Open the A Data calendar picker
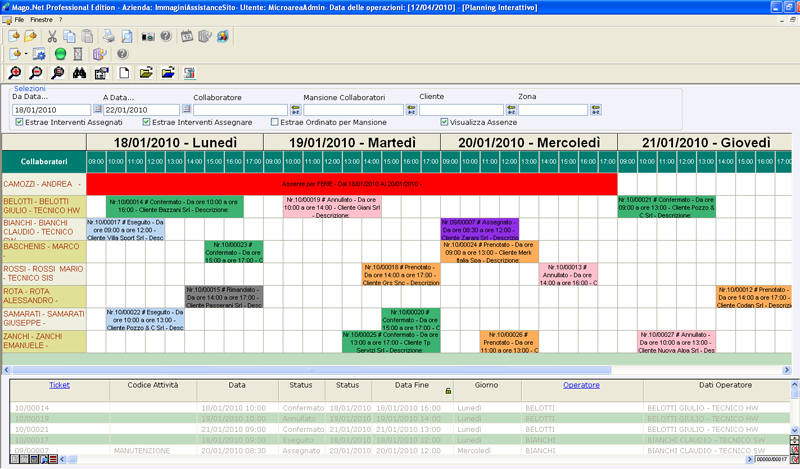The image size is (800, 469). (x=186, y=109)
